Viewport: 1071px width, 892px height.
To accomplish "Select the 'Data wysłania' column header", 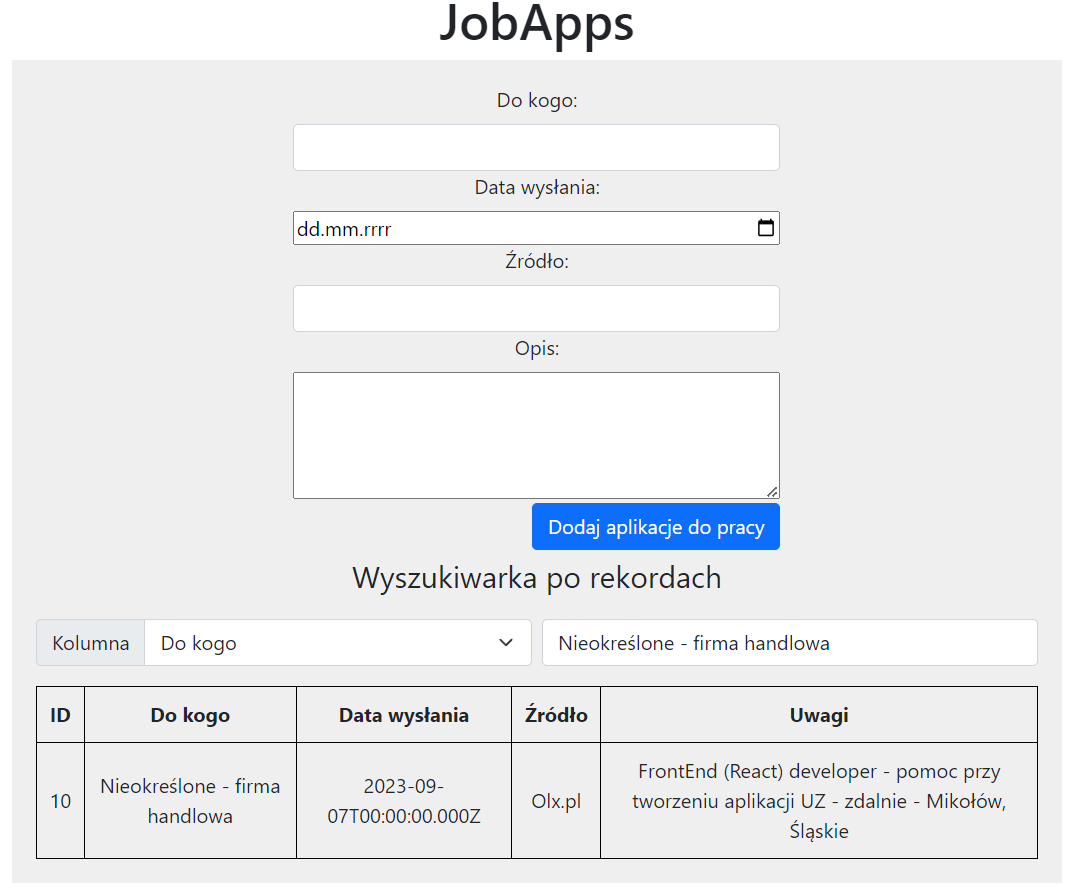I will tap(404, 714).
